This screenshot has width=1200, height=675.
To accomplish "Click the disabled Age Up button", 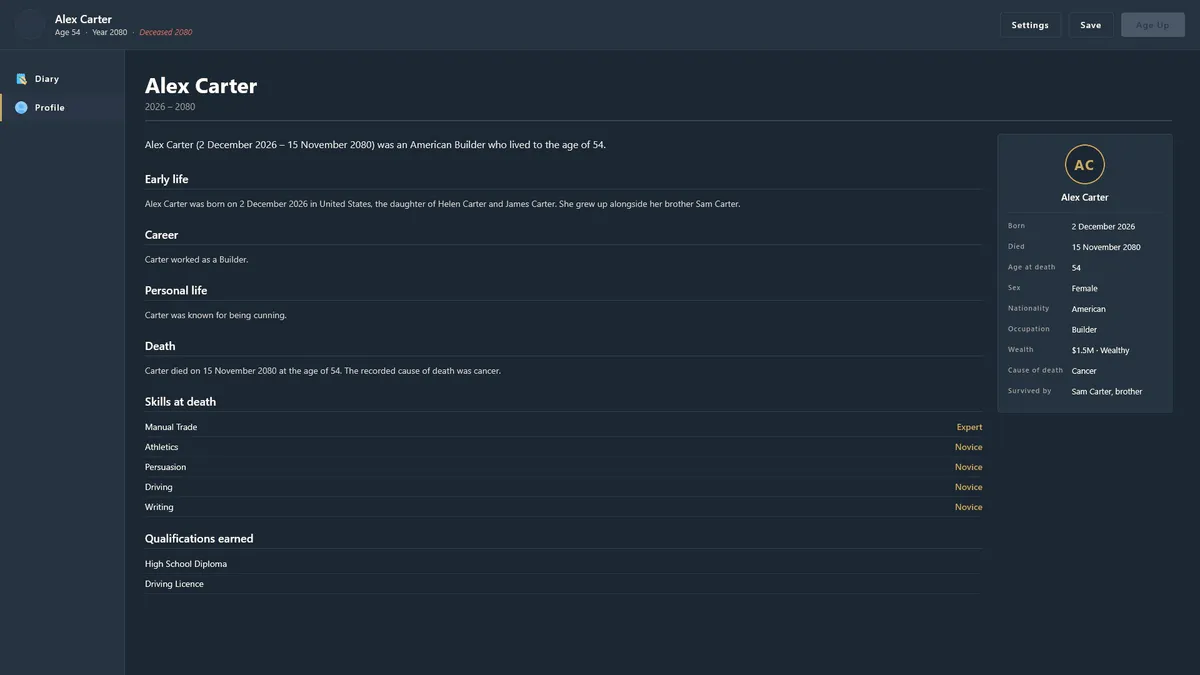I will tap(1153, 25).
